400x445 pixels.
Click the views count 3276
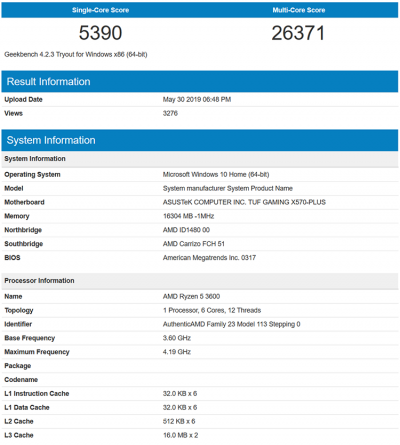[170, 113]
